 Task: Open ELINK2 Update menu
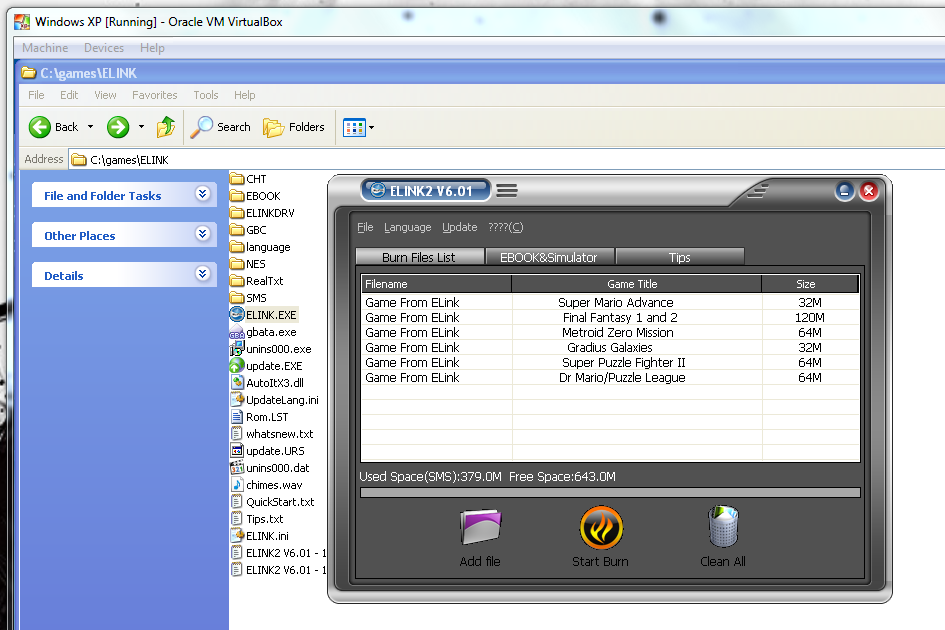tap(459, 227)
